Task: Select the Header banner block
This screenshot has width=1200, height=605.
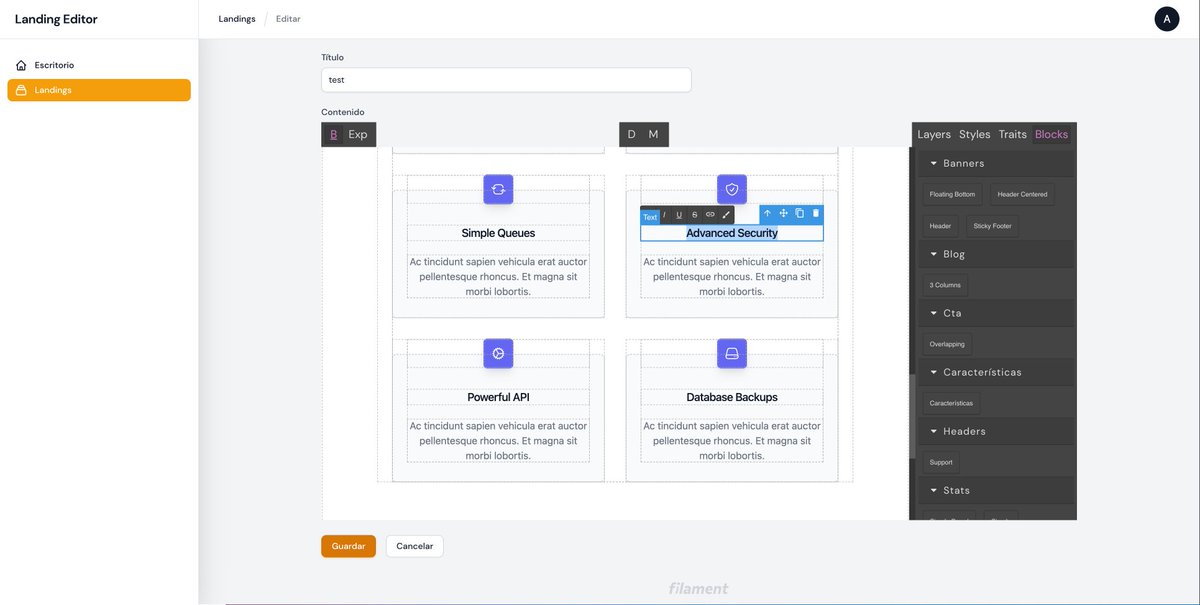Action: coord(940,226)
